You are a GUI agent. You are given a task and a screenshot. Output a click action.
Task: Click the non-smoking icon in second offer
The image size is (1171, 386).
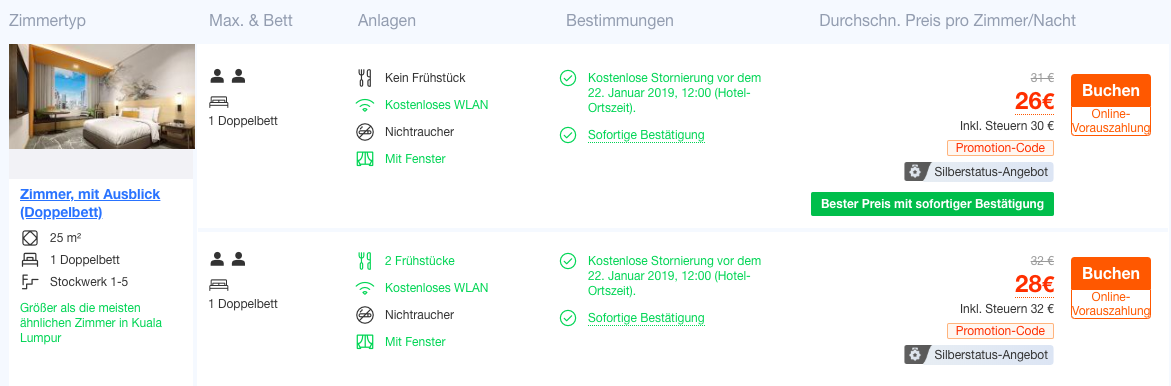click(x=364, y=314)
